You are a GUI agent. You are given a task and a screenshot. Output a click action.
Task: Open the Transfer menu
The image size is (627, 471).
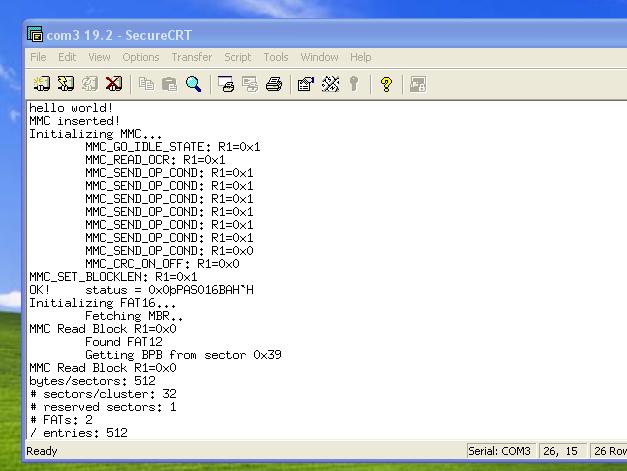[192, 57]
